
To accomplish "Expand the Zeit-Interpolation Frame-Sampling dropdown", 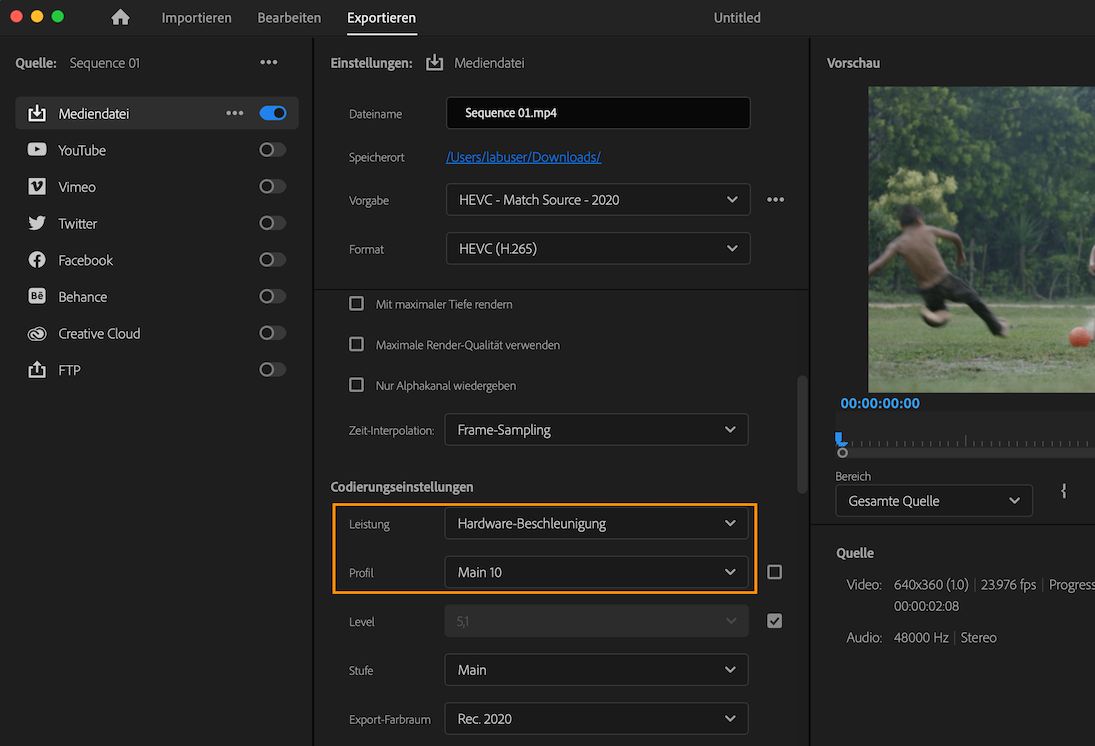I will point(596,430).
